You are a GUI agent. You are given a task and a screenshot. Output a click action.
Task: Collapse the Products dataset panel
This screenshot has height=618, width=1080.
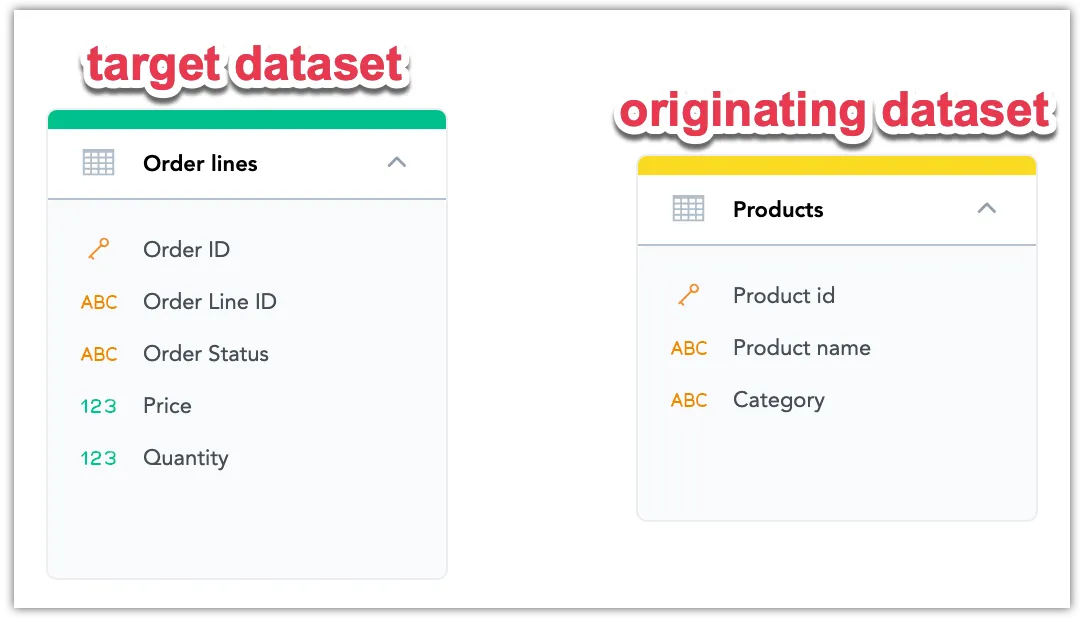click(x=987, y=208)
